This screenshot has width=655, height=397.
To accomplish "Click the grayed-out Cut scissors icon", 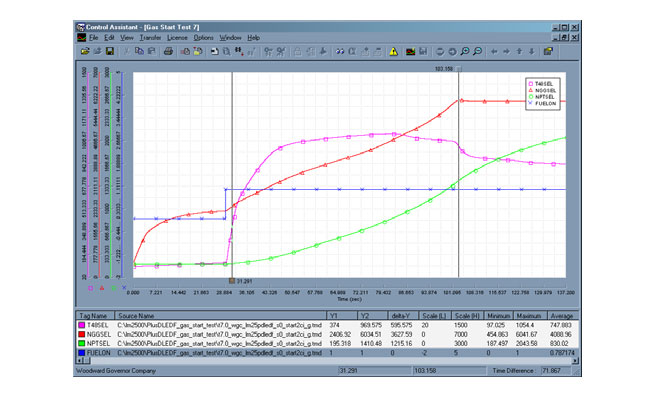I will point(126,51).
